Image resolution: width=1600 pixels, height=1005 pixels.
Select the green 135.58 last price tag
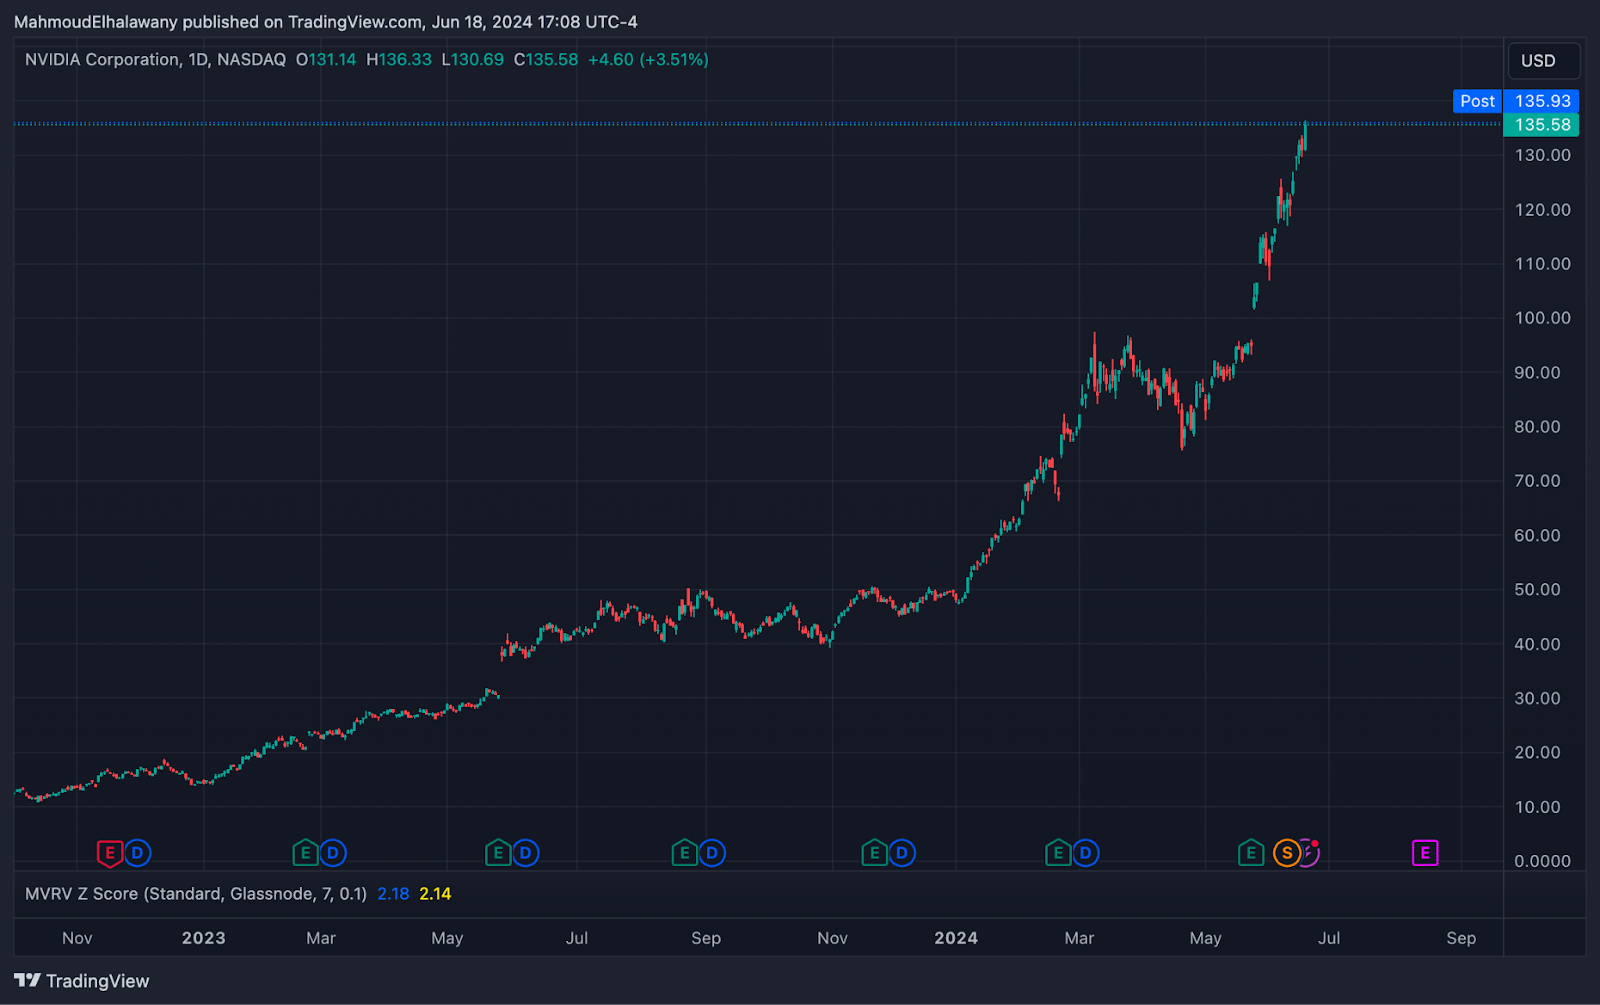pyautogui.click(x=1542, y=125)
